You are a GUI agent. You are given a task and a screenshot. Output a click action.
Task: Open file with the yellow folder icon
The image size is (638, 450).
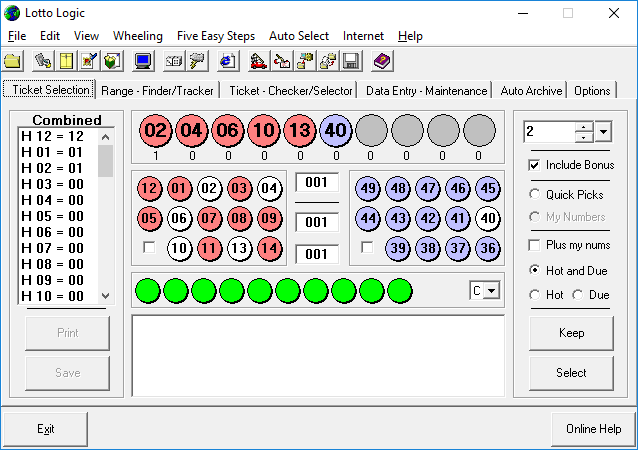(x=13, y=61)
